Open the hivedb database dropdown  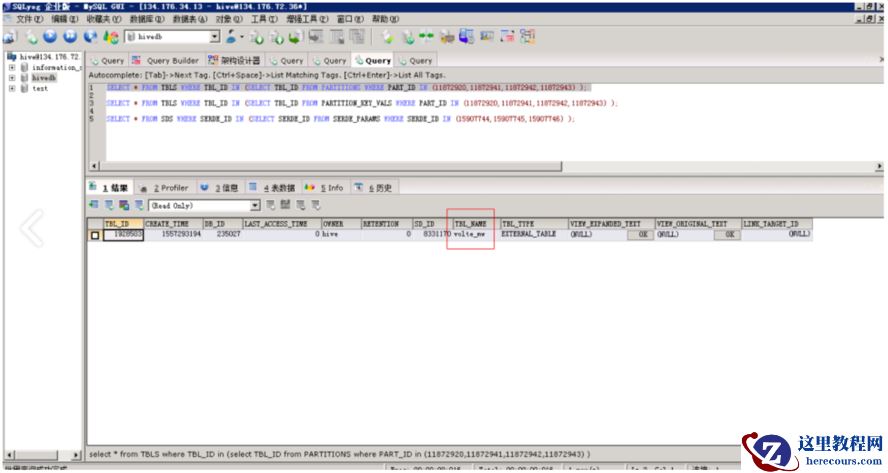click(x=215, y=37)
